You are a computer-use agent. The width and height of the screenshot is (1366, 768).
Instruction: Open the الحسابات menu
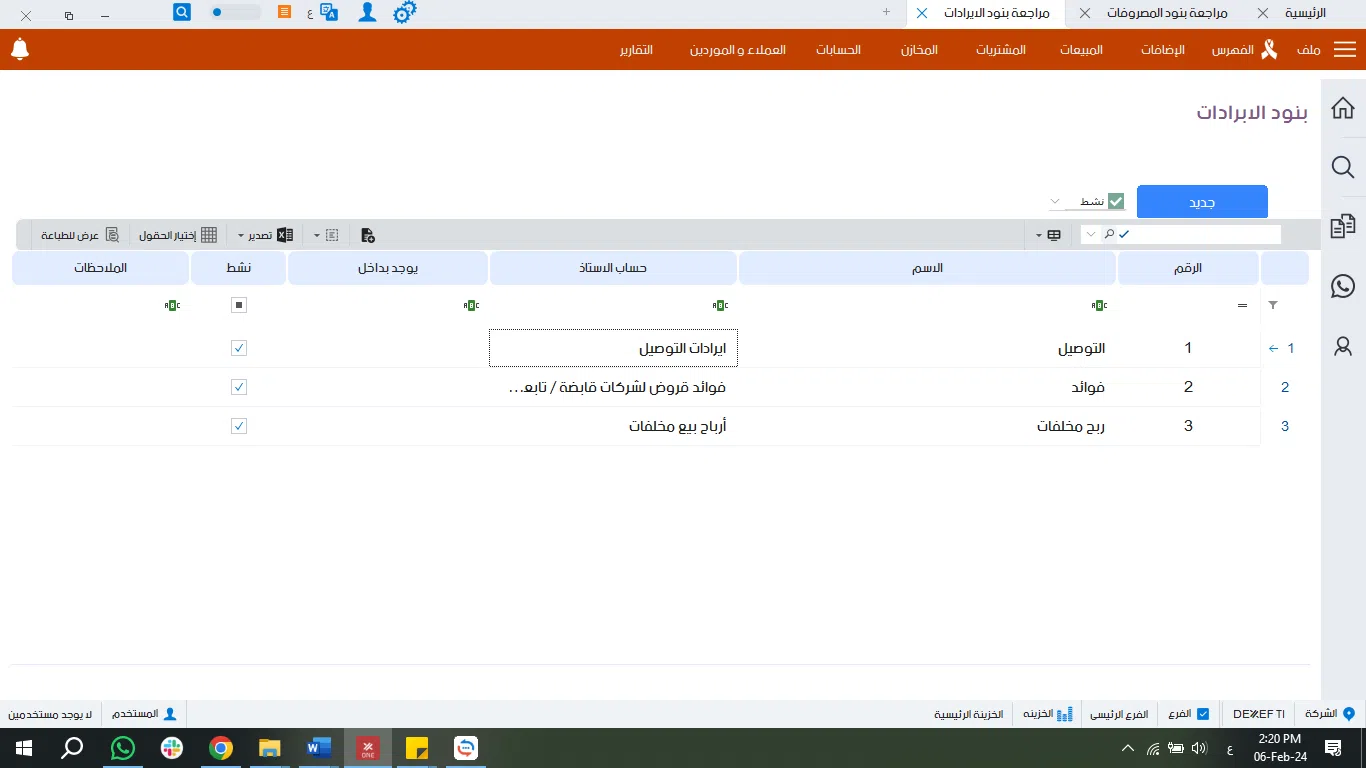tap(839, 49)
